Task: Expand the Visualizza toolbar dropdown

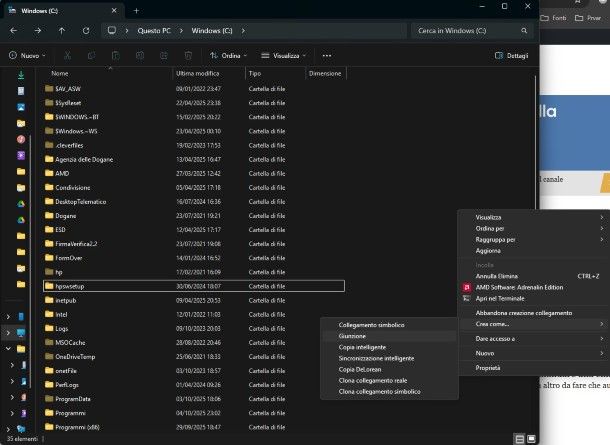Action: (x=283, y=56)
